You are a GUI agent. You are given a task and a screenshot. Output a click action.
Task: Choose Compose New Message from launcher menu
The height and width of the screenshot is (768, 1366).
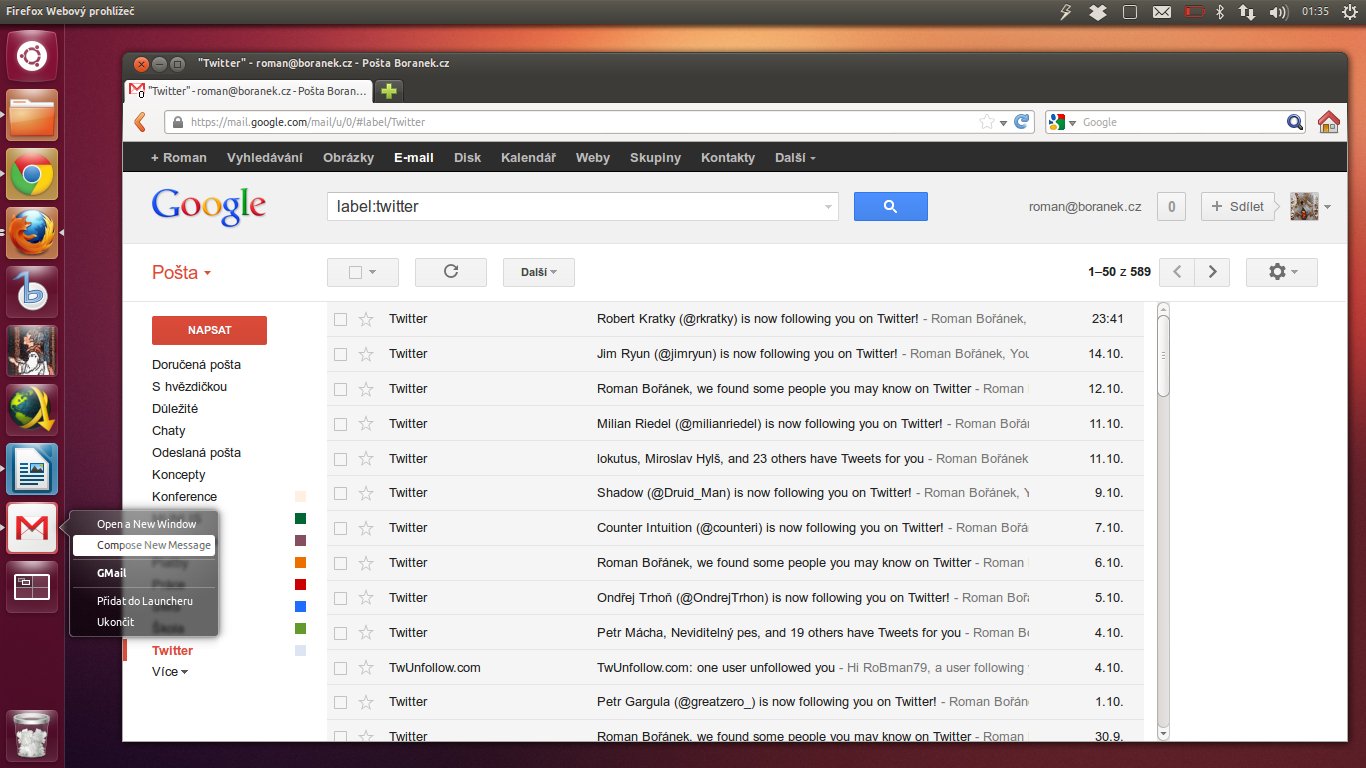tap(153, 546)
